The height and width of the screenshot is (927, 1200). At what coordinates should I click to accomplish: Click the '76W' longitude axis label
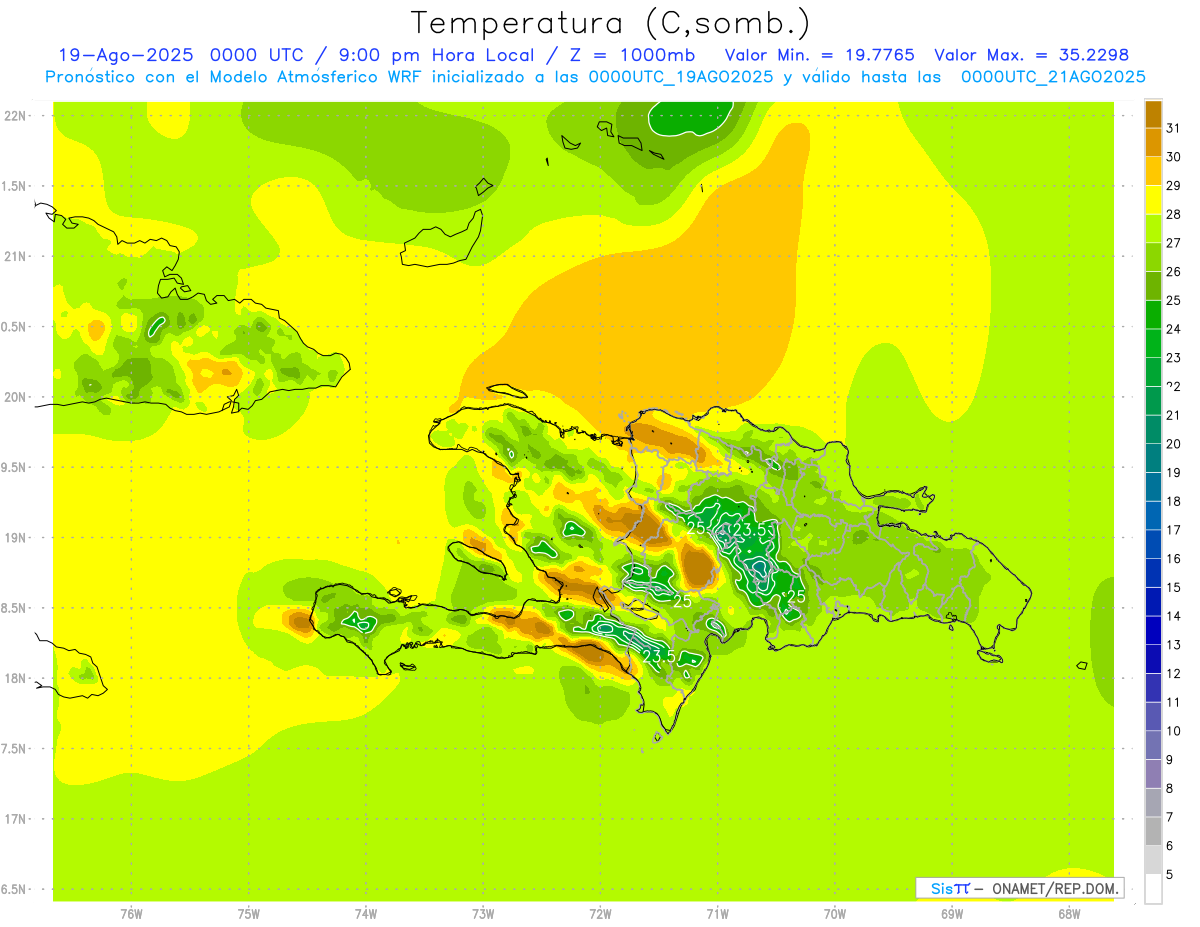(131, 913)
